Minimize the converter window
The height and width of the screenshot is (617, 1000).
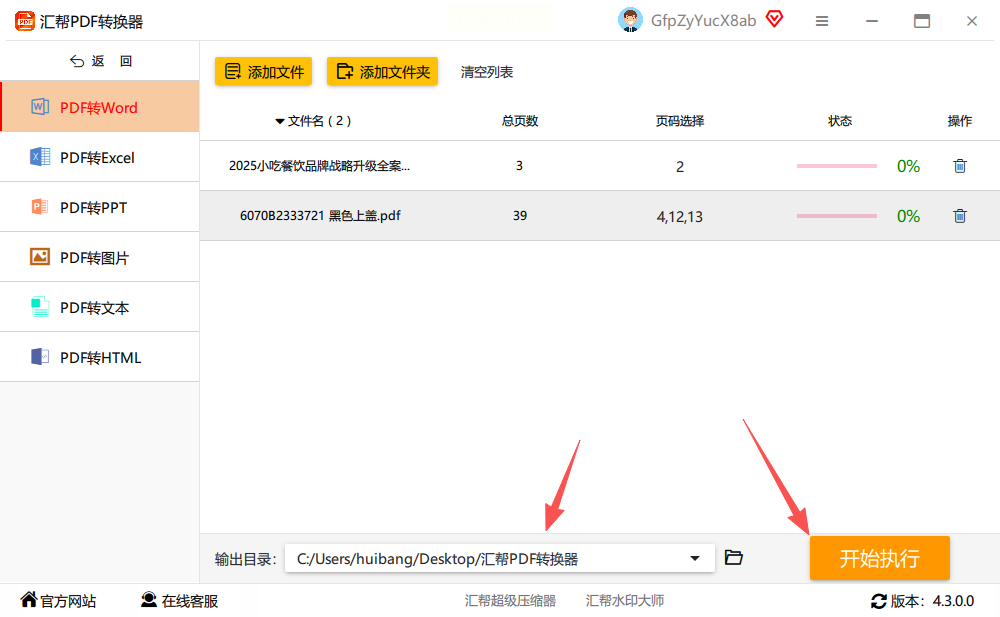point(872,21)
